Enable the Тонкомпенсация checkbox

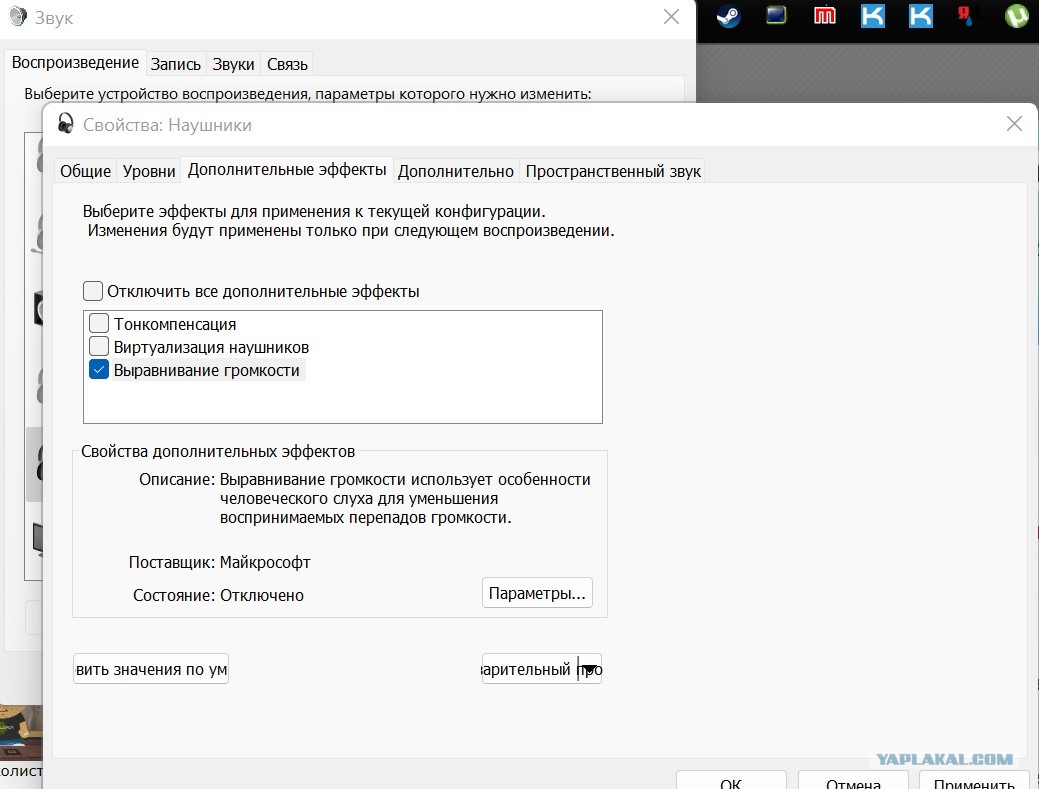pyautogui.click(x=99, y=323)
